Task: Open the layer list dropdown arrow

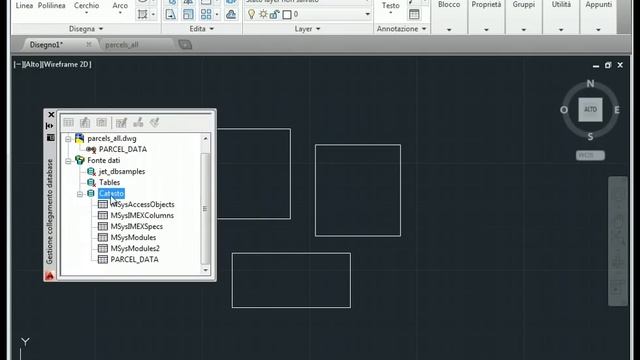Action: point(367,14)
